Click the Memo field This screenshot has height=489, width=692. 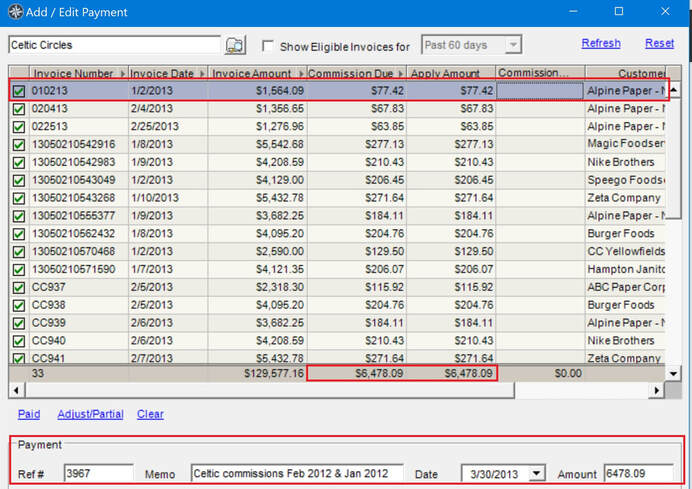tap(297, 474)
